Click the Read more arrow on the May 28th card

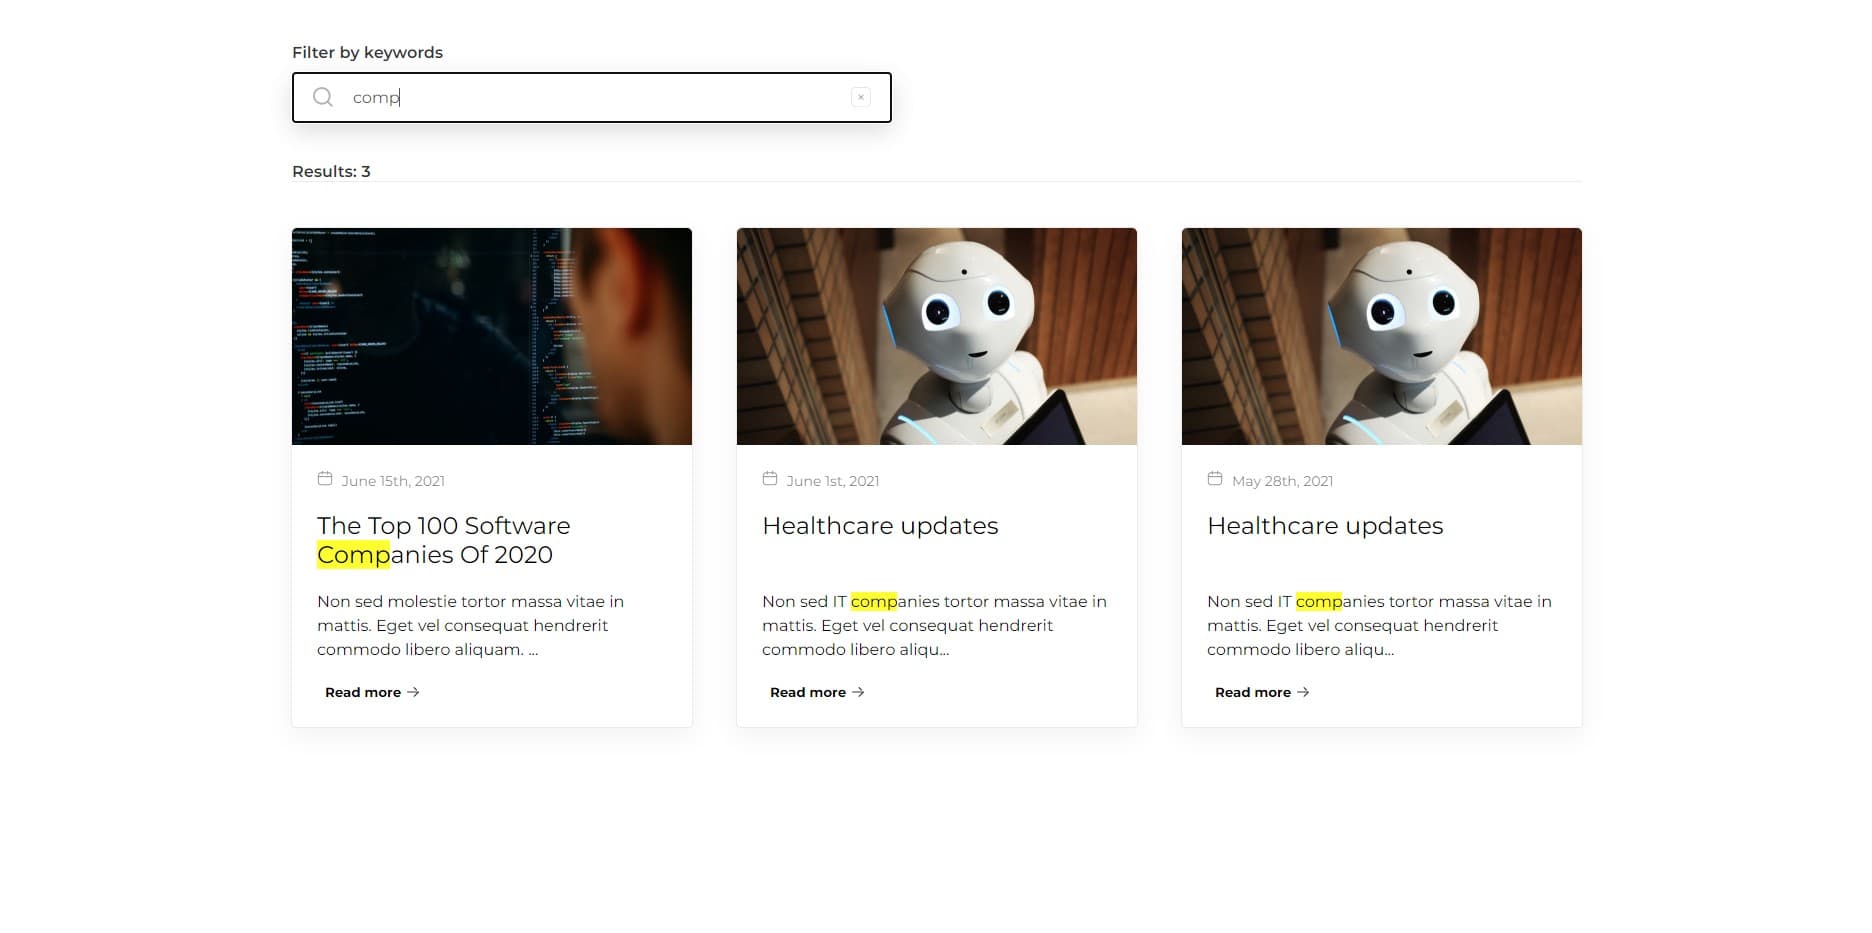click(1303, 692)
